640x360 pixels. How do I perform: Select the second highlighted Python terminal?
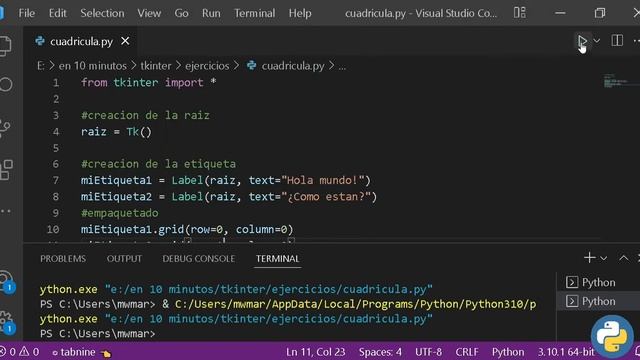598,301
